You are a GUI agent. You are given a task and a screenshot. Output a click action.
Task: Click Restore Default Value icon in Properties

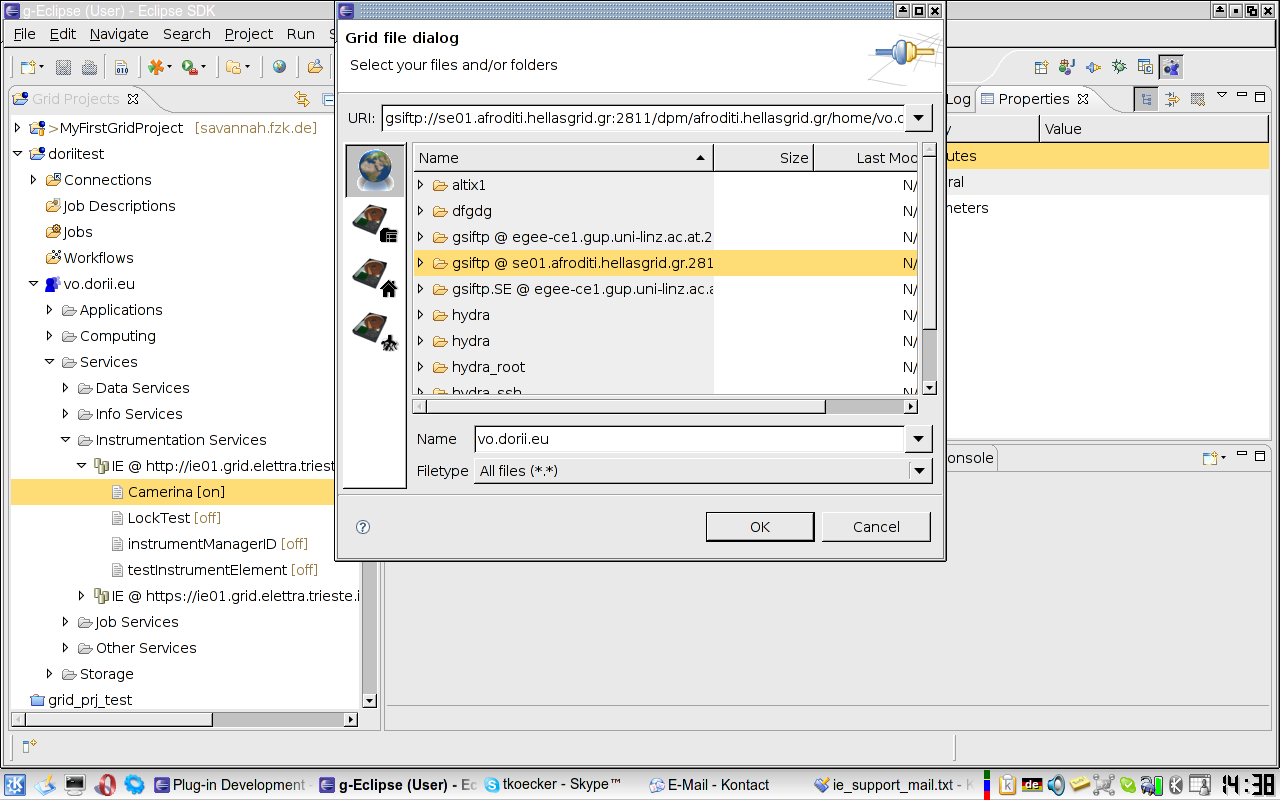point(1197,99)
